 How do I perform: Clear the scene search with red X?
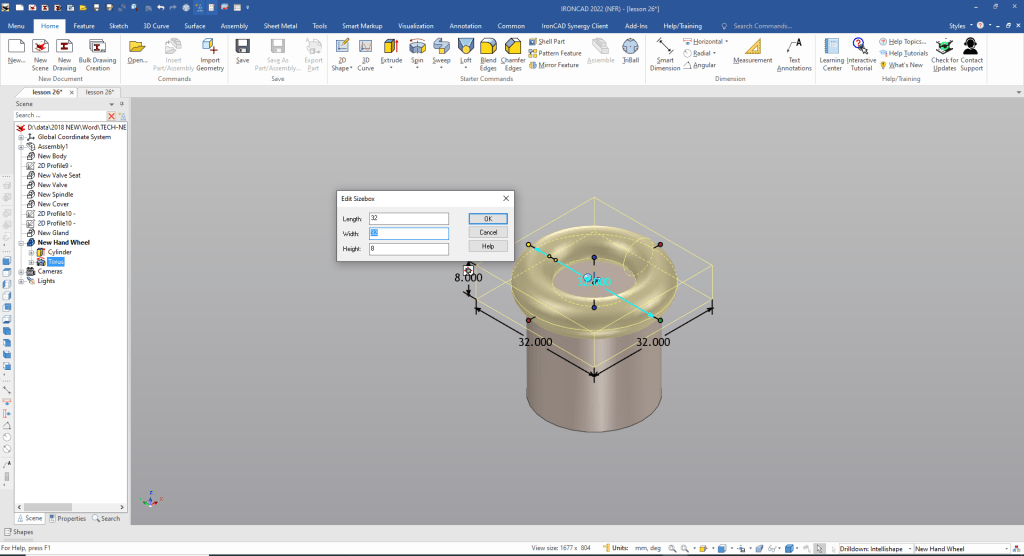tap(112, 116)
